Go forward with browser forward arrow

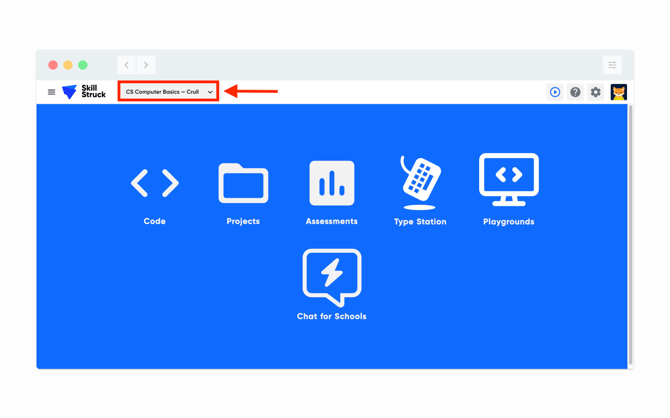(x=146, y=65)
